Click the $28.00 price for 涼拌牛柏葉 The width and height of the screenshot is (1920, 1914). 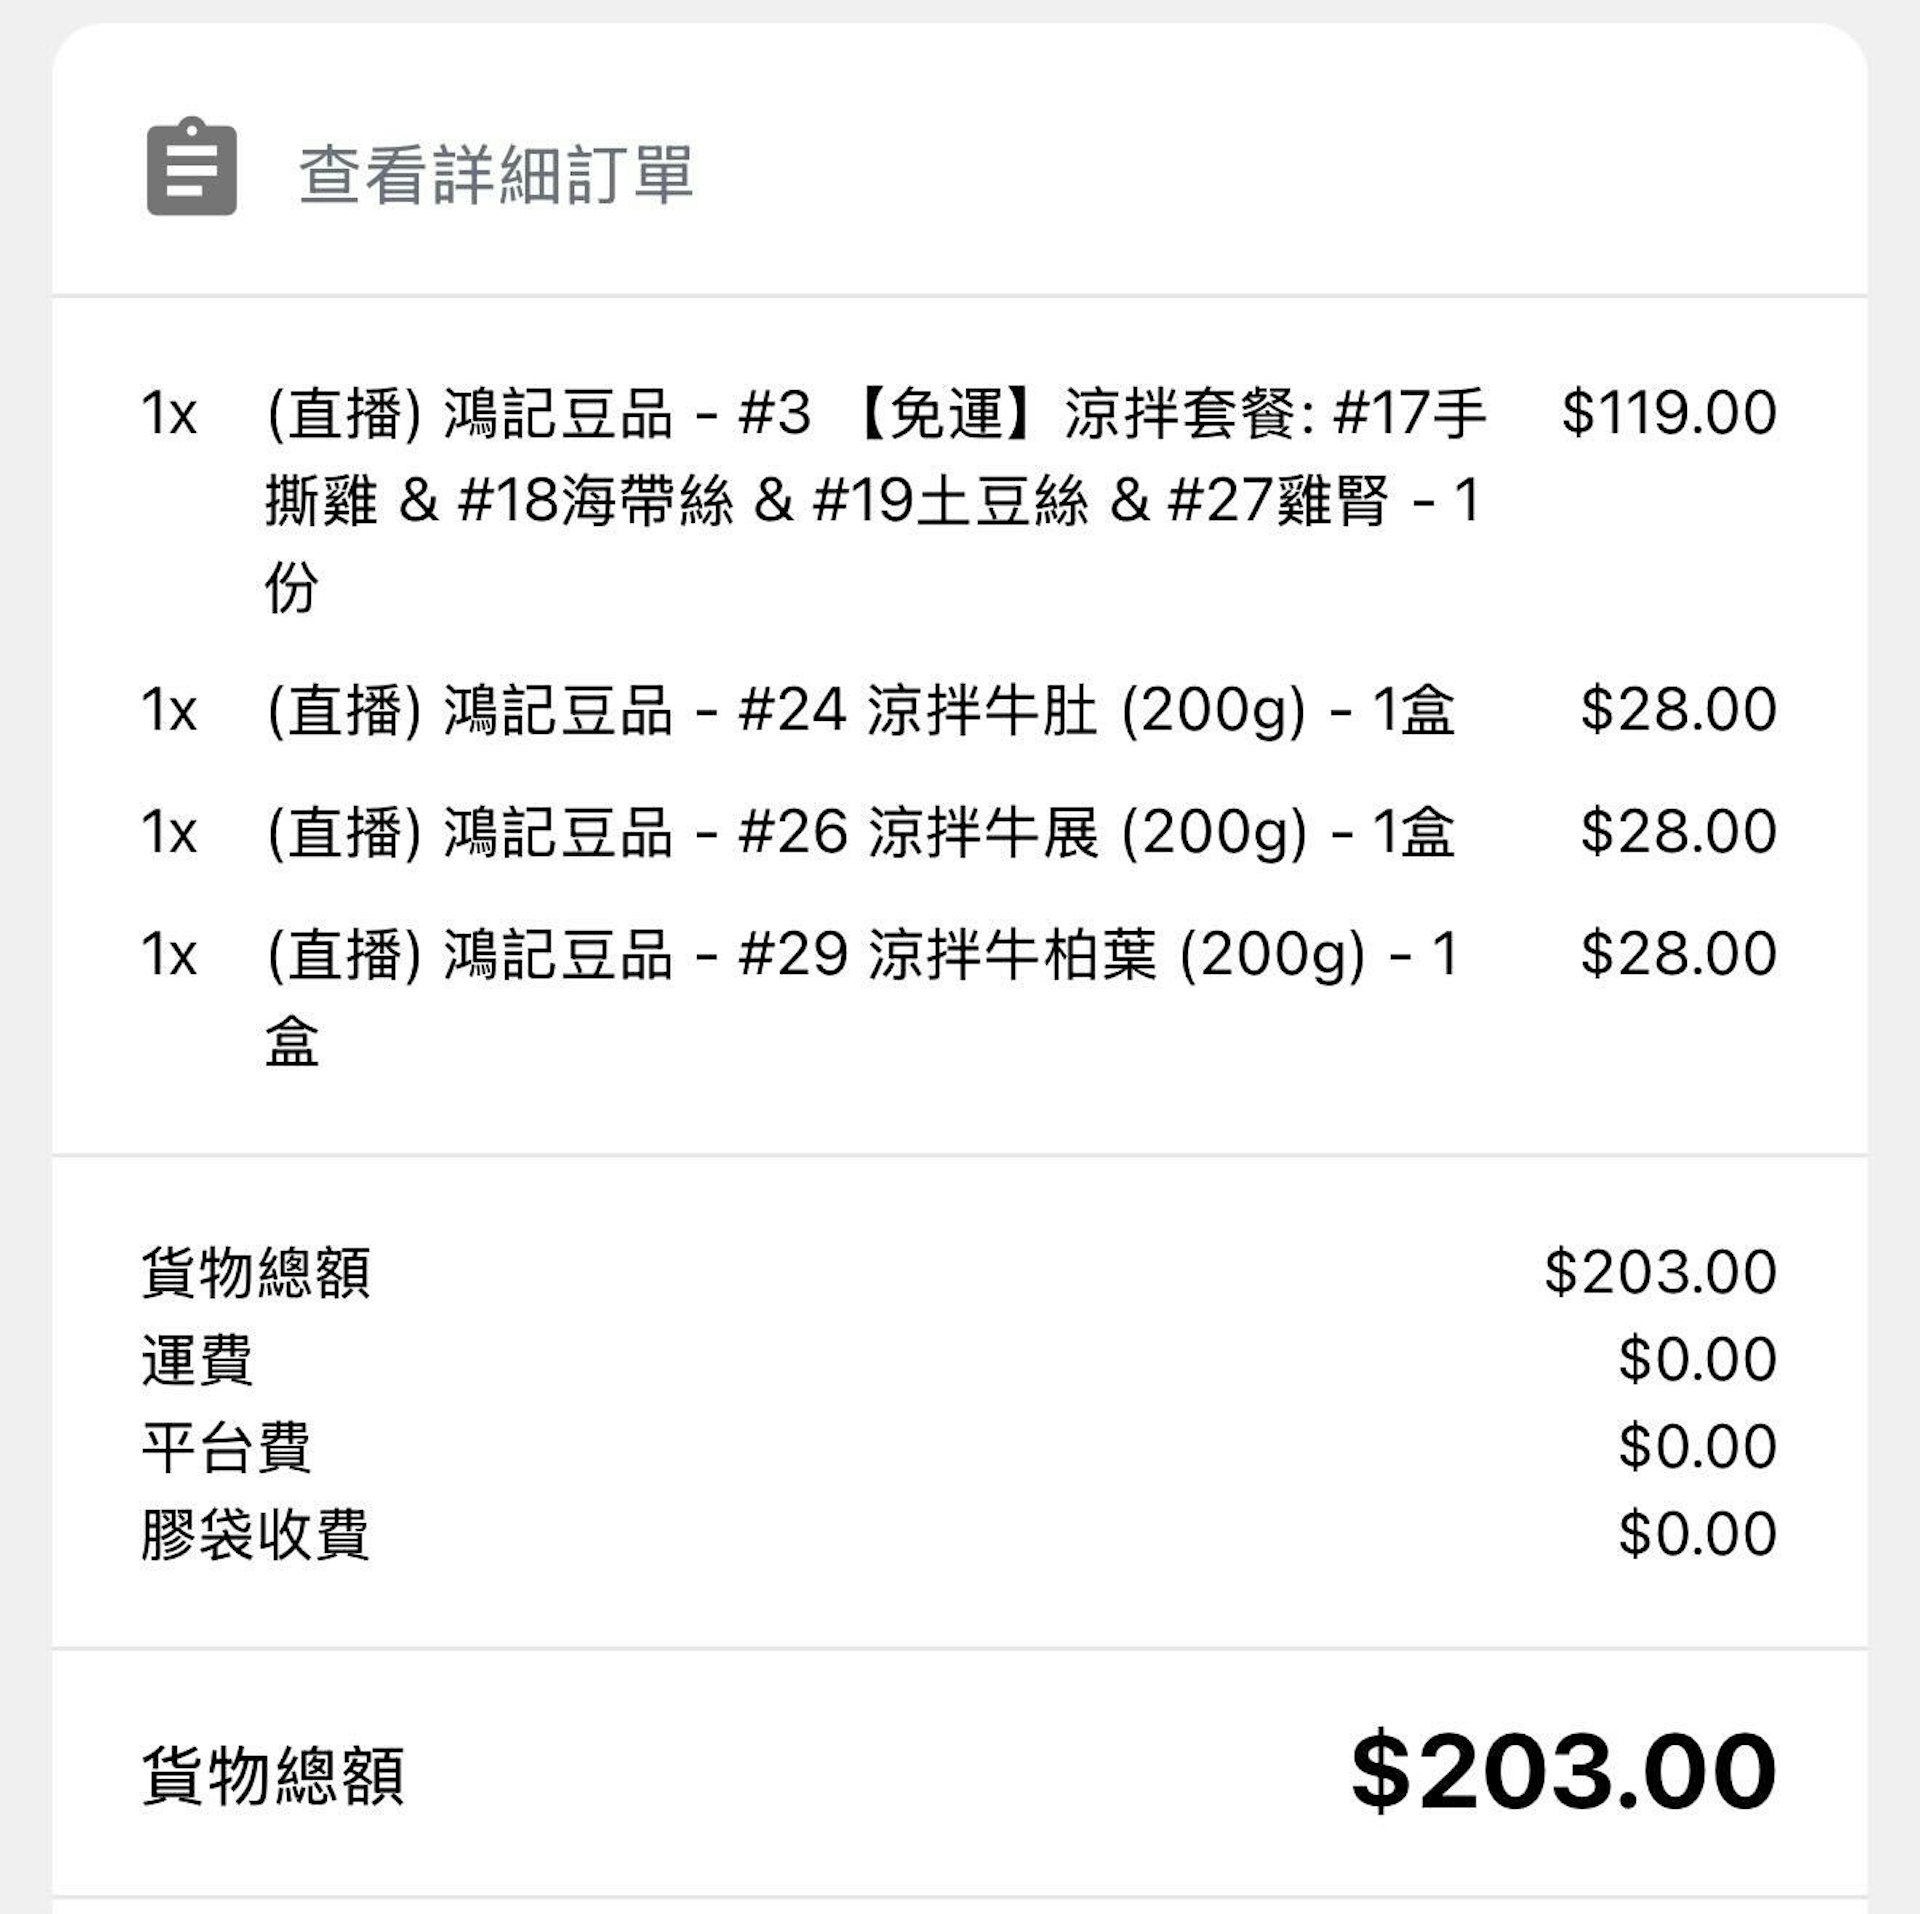click(1679, 953)
